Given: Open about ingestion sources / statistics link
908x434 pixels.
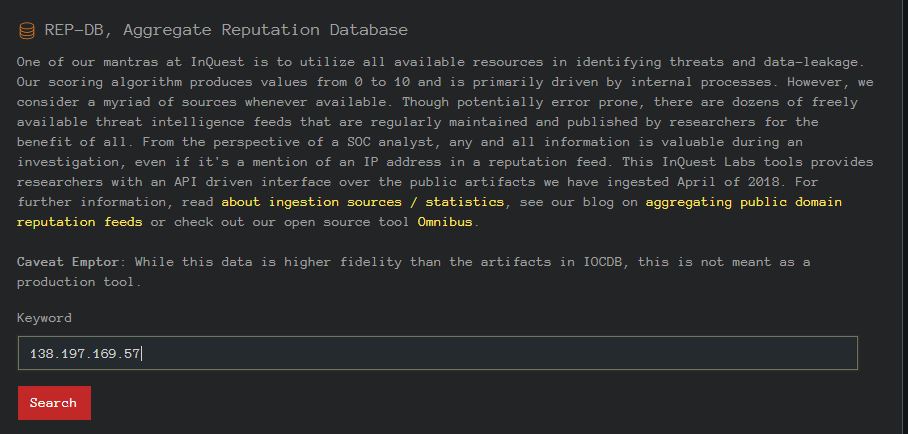Looking at the screenshot, I should click(x=363, y=202).
